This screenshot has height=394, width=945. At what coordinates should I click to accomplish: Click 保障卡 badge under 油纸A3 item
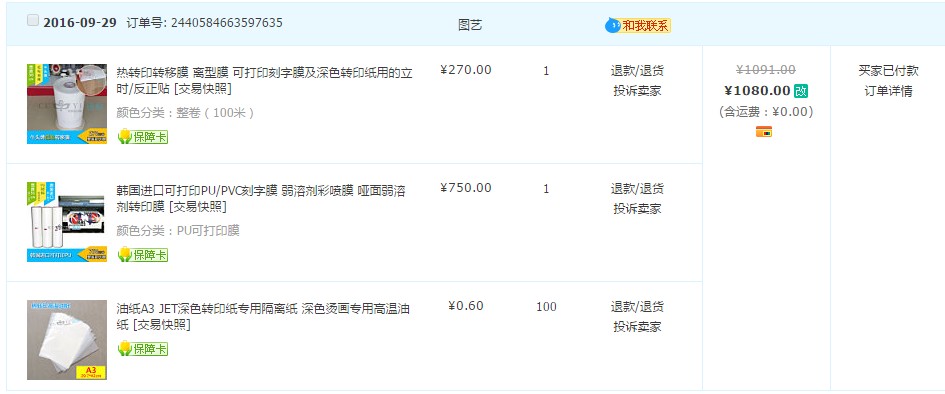pos(143,349)
